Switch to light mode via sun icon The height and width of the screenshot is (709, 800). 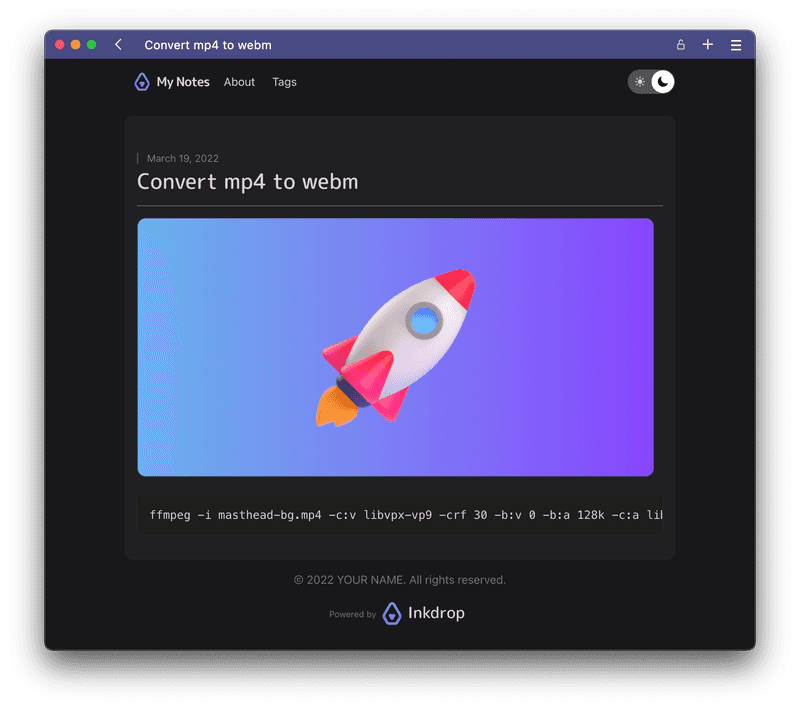point(640,82)
